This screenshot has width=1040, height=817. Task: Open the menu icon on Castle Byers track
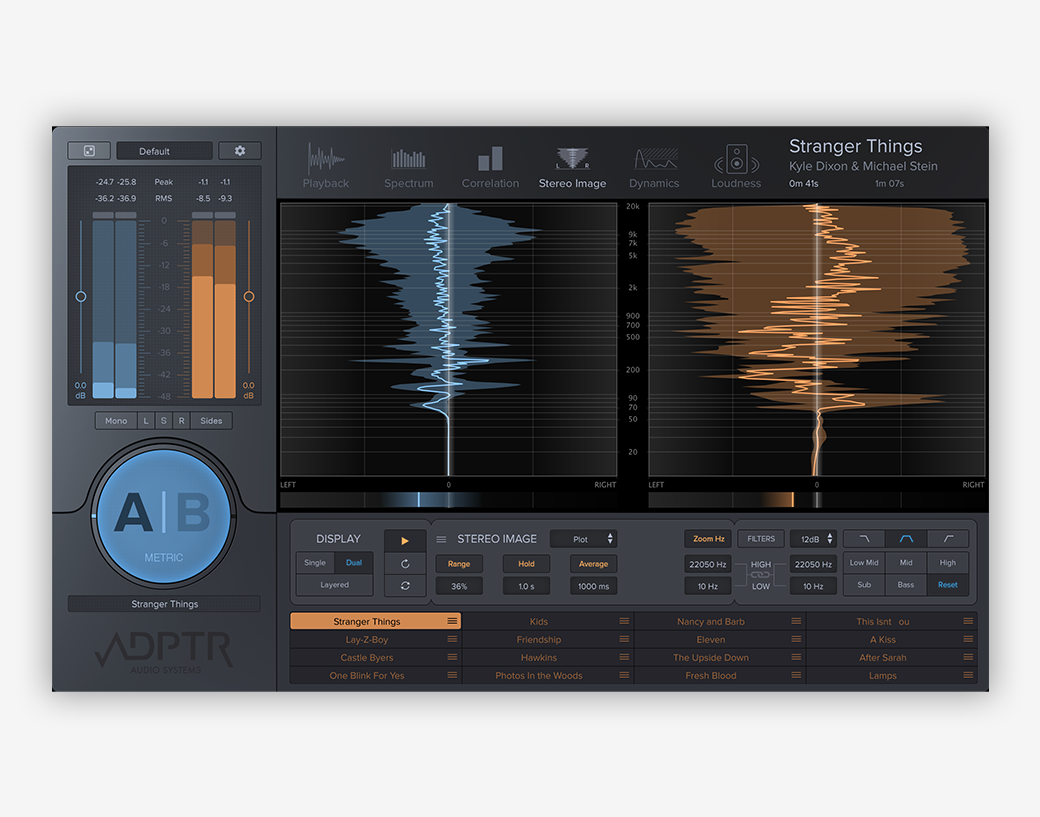(452, 657)
